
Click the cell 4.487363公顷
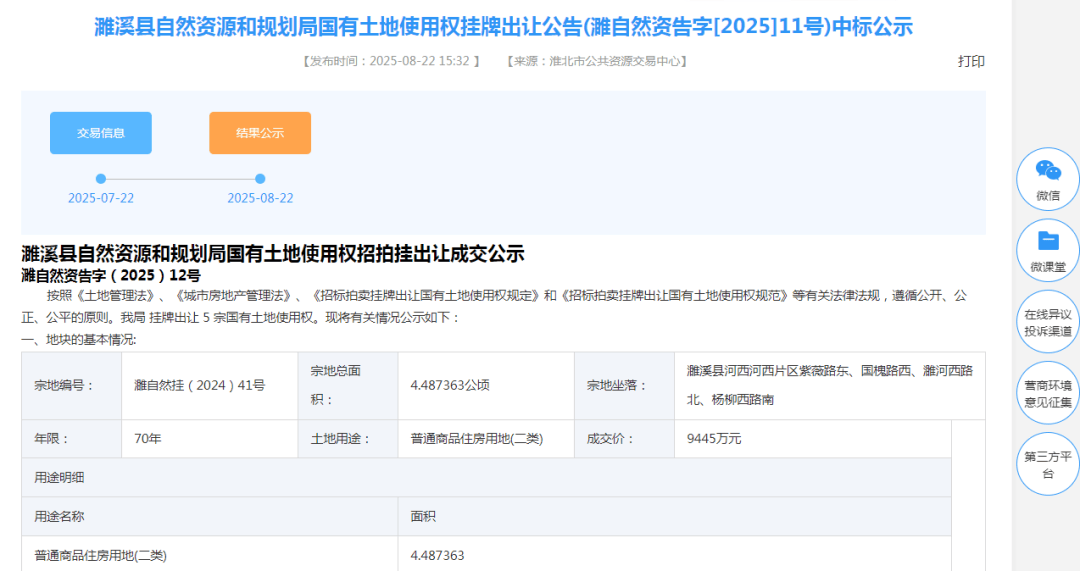point(486,386)
